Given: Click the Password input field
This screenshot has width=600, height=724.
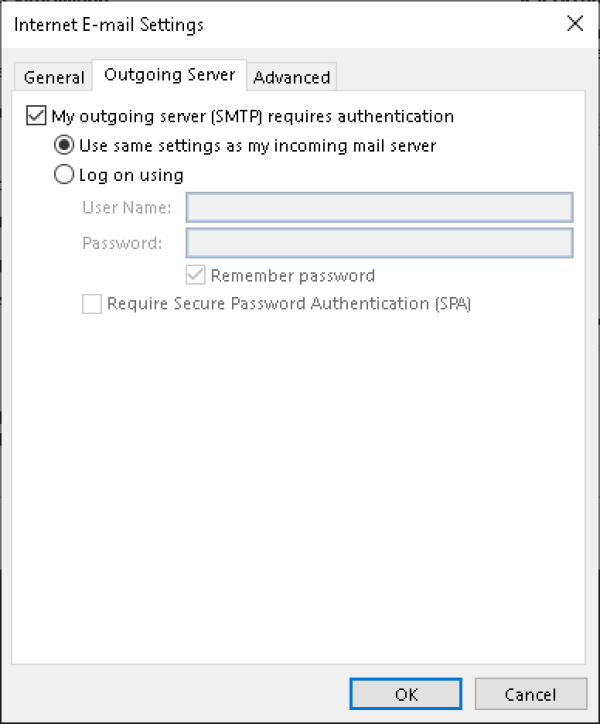Looking at the screenshot, I should (379, 243).
